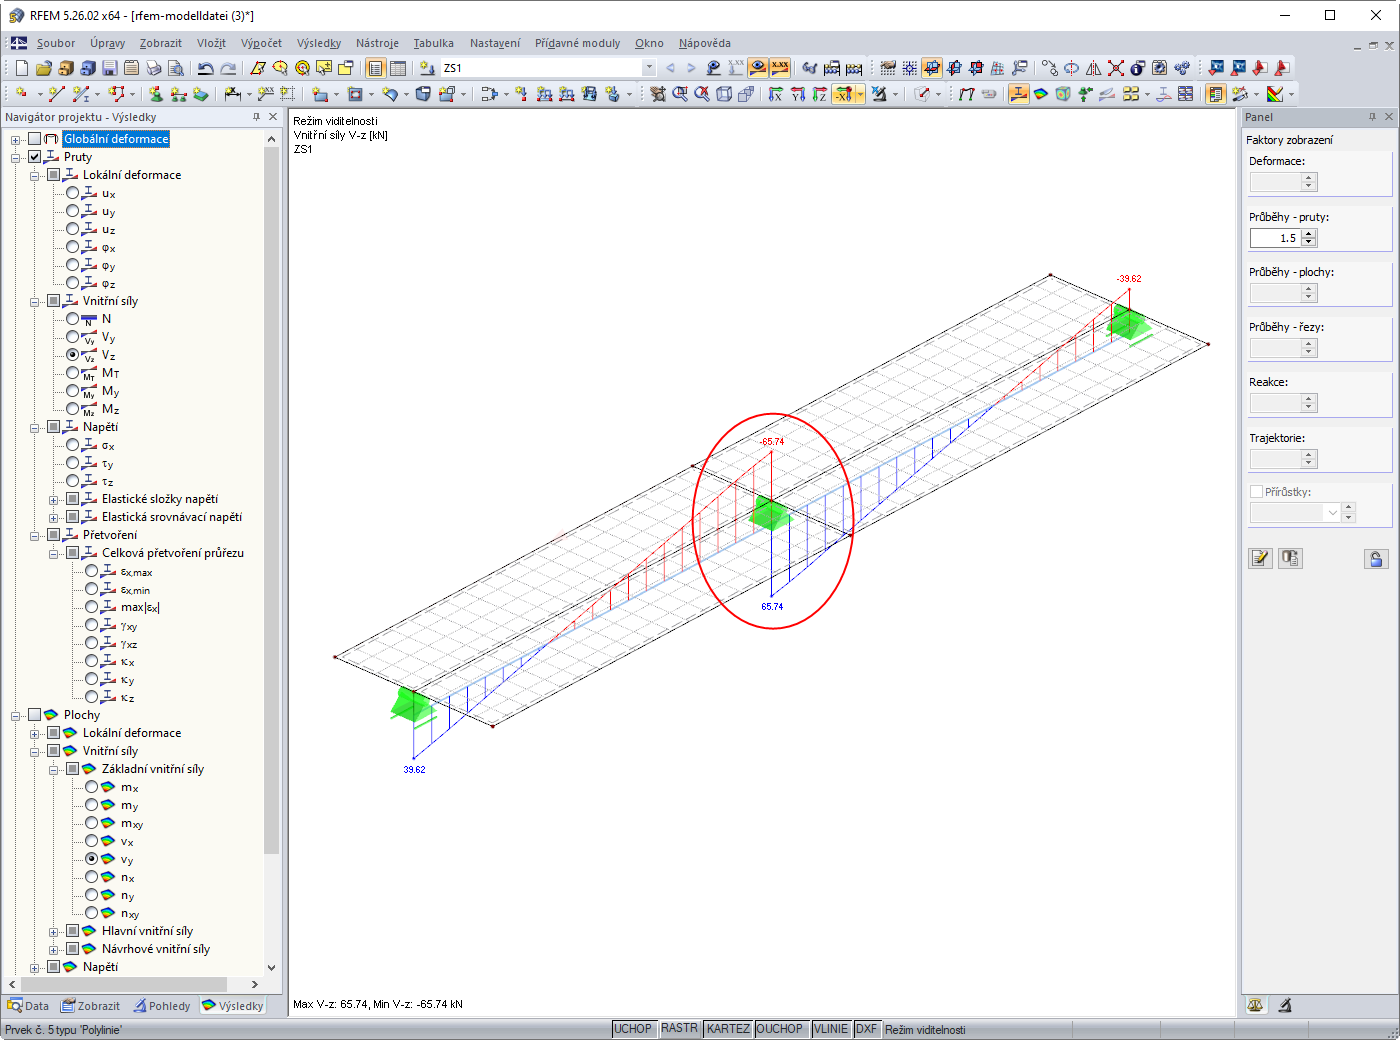Toggle RASTR grid in the status bar
The height and width of the screenshot is (1040, 1400).
click(x=679, y=1029)
